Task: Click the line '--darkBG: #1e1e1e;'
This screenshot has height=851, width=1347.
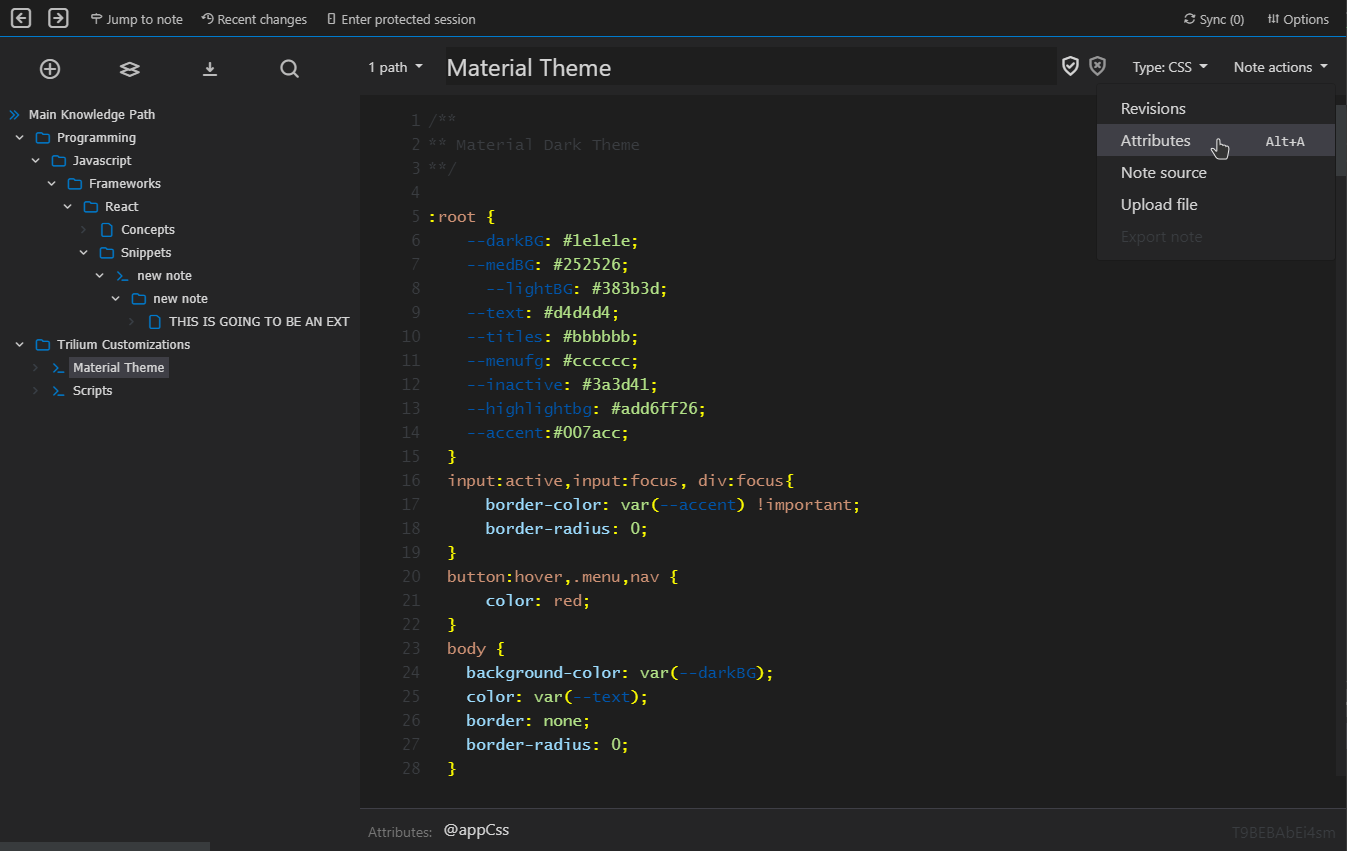Action: (x=552, y=241)
